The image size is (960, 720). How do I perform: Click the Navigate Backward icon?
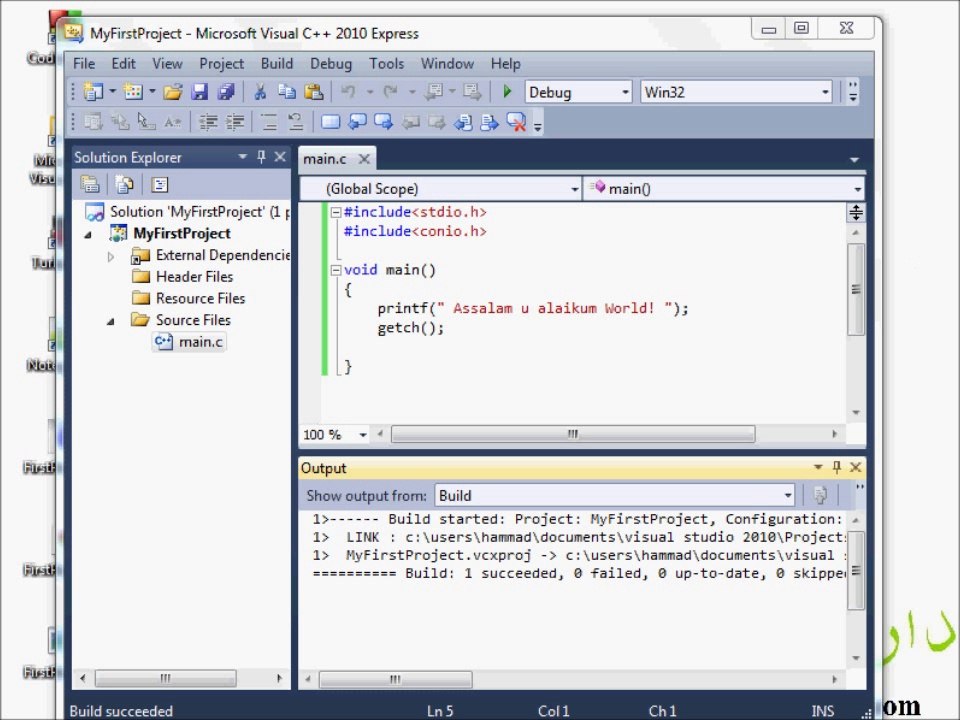tap(434, 92)
